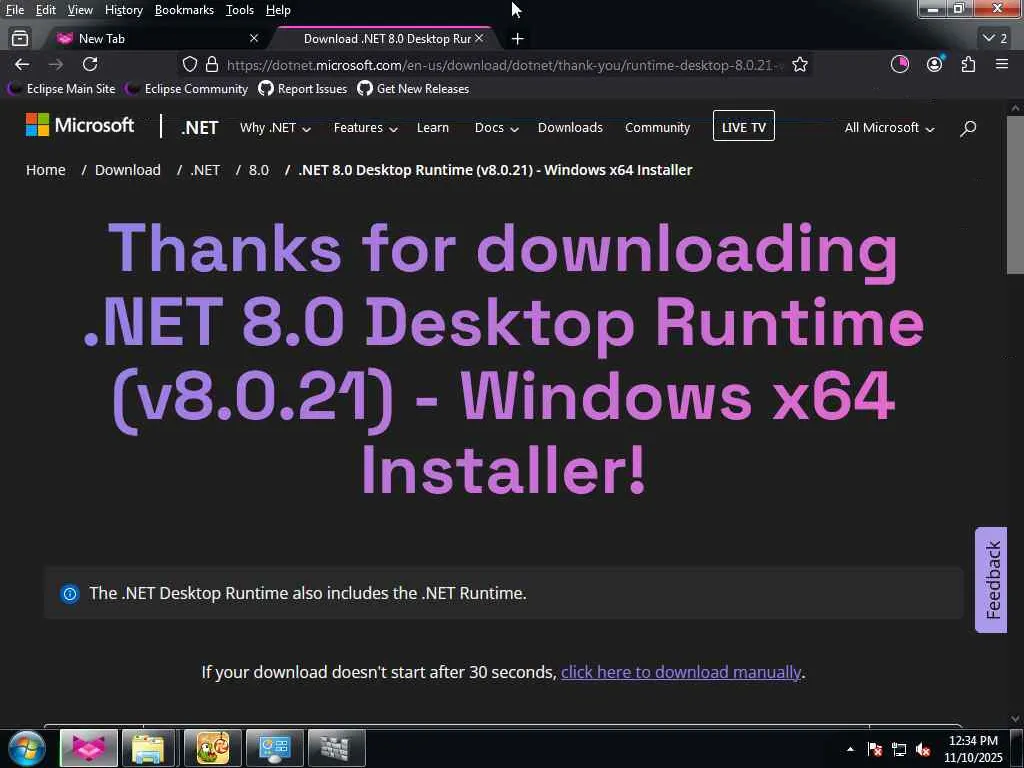Bookmark this page with the star

[x=799, y=64]
